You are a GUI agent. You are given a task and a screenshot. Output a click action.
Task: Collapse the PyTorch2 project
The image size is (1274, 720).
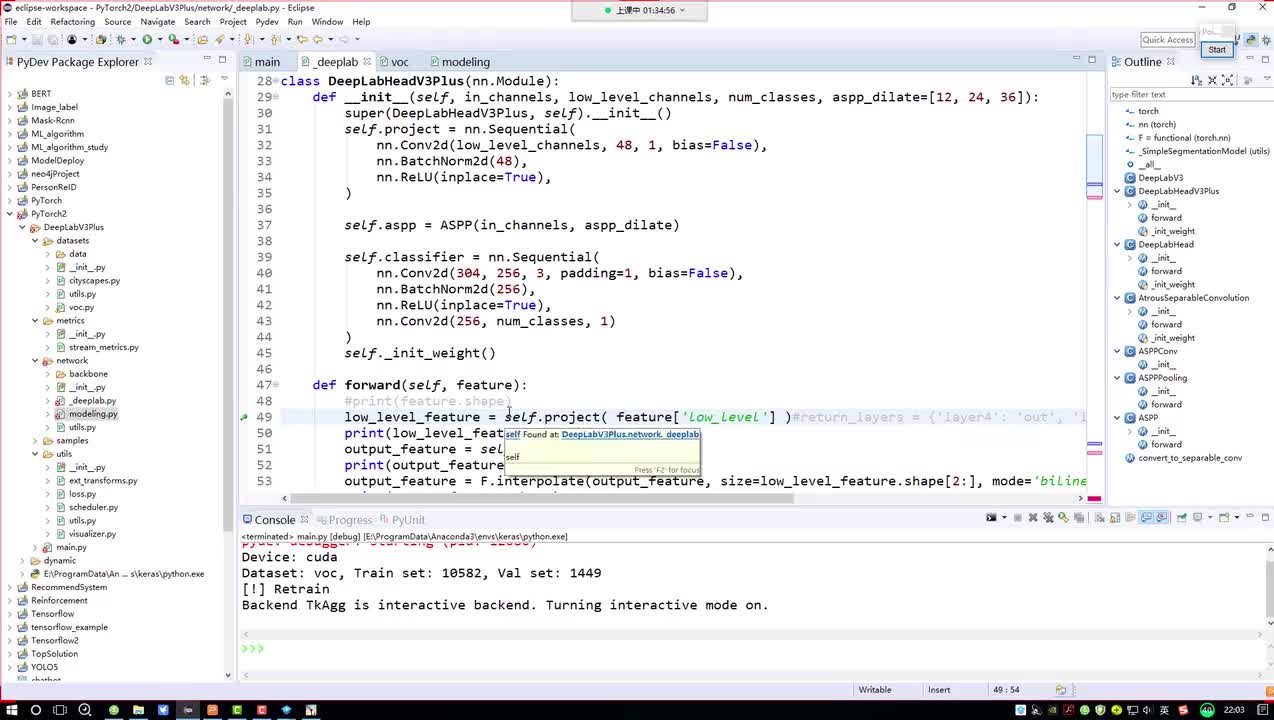pyautogui.click(x=10, y=214)
